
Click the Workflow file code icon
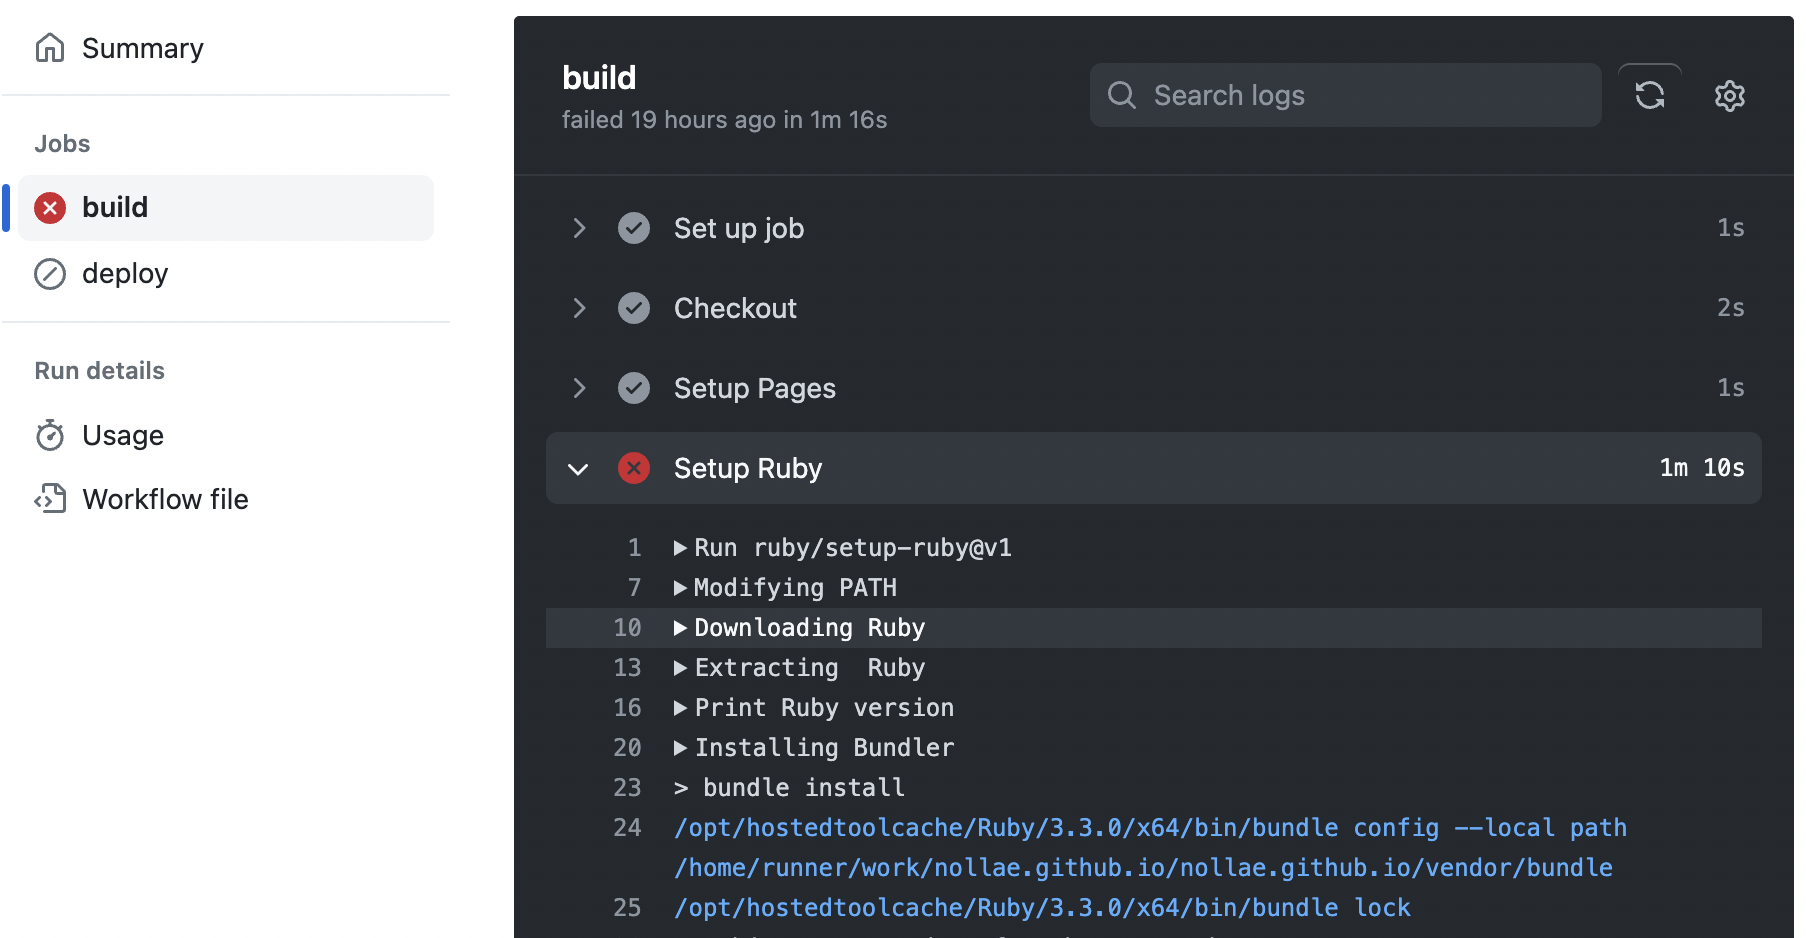point(50,499)
